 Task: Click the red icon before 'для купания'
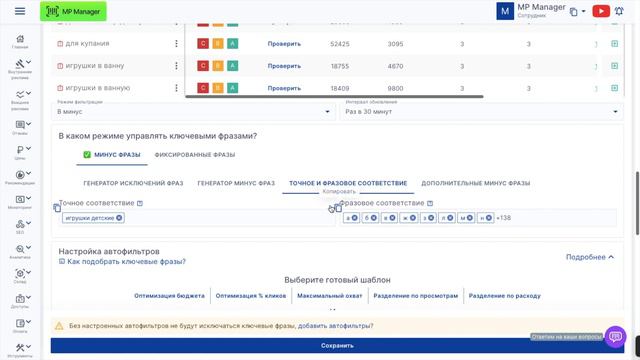pyautogui.click(x=60, y=44)
